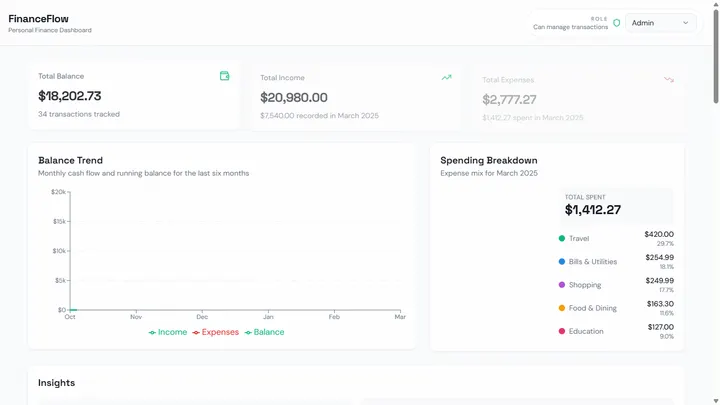
Task: Click the scrollbar down arrow
Action: pos(715,401)
